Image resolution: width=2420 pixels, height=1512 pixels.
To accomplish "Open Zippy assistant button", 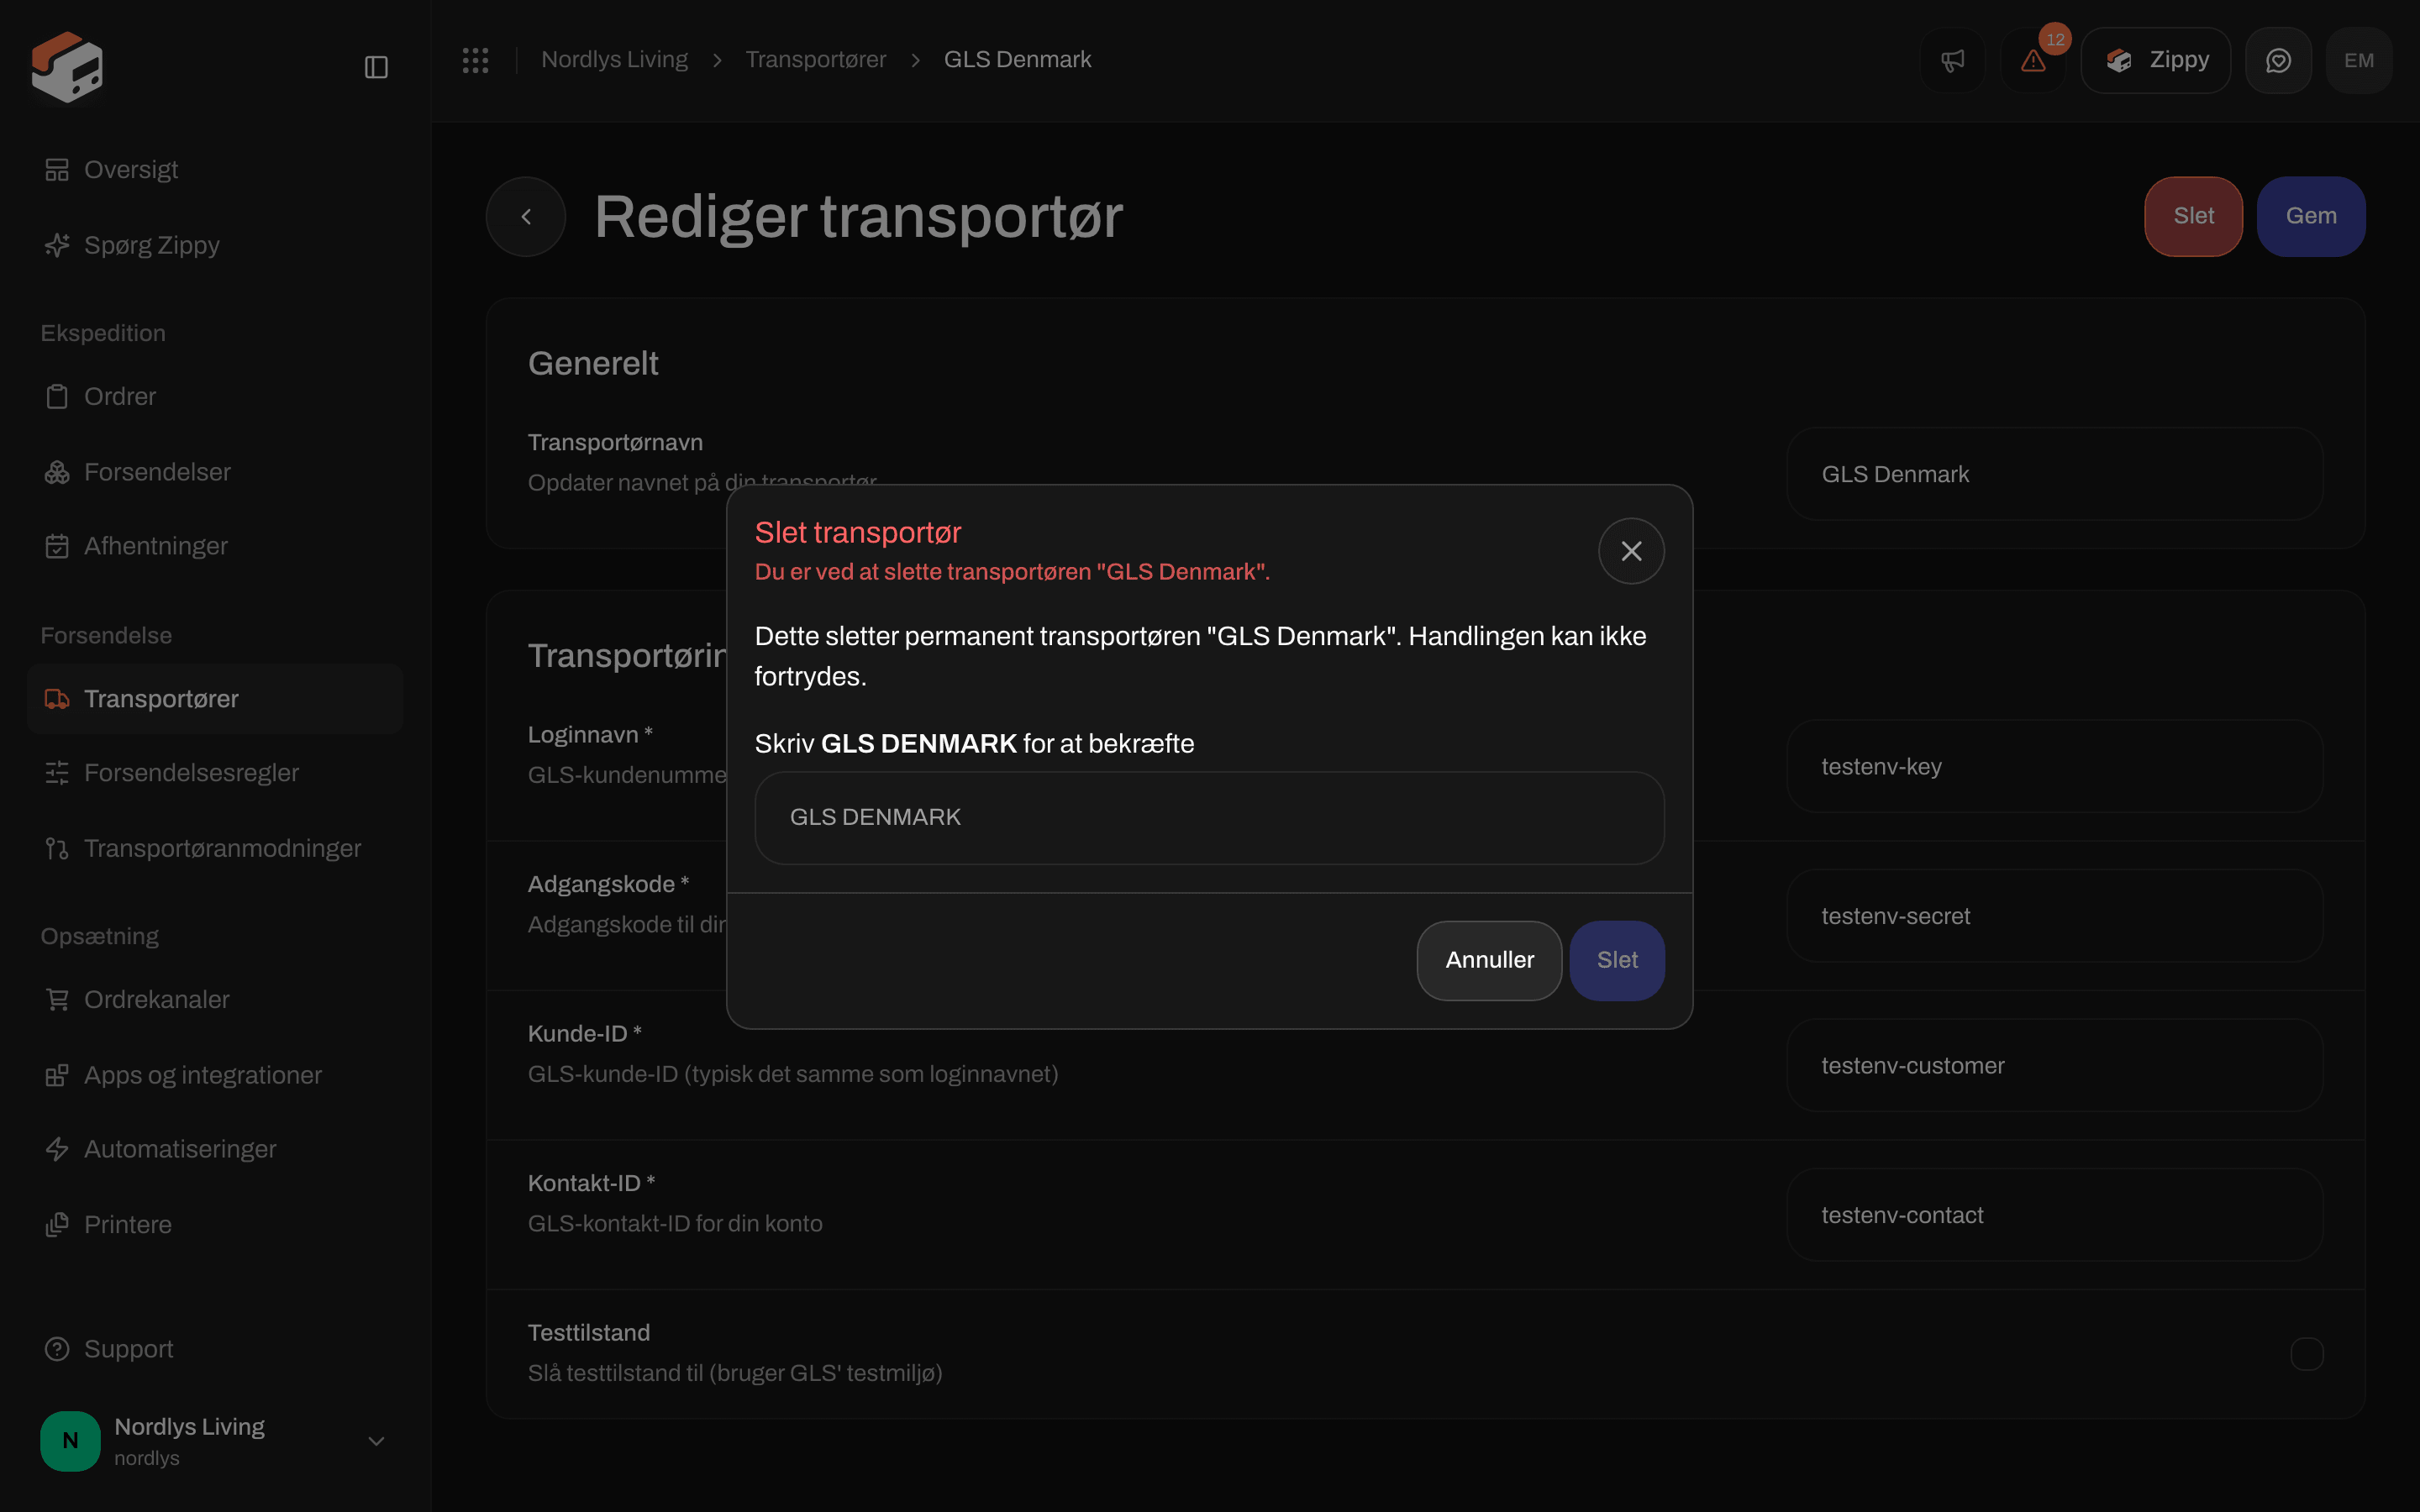I will point(2156,60).
